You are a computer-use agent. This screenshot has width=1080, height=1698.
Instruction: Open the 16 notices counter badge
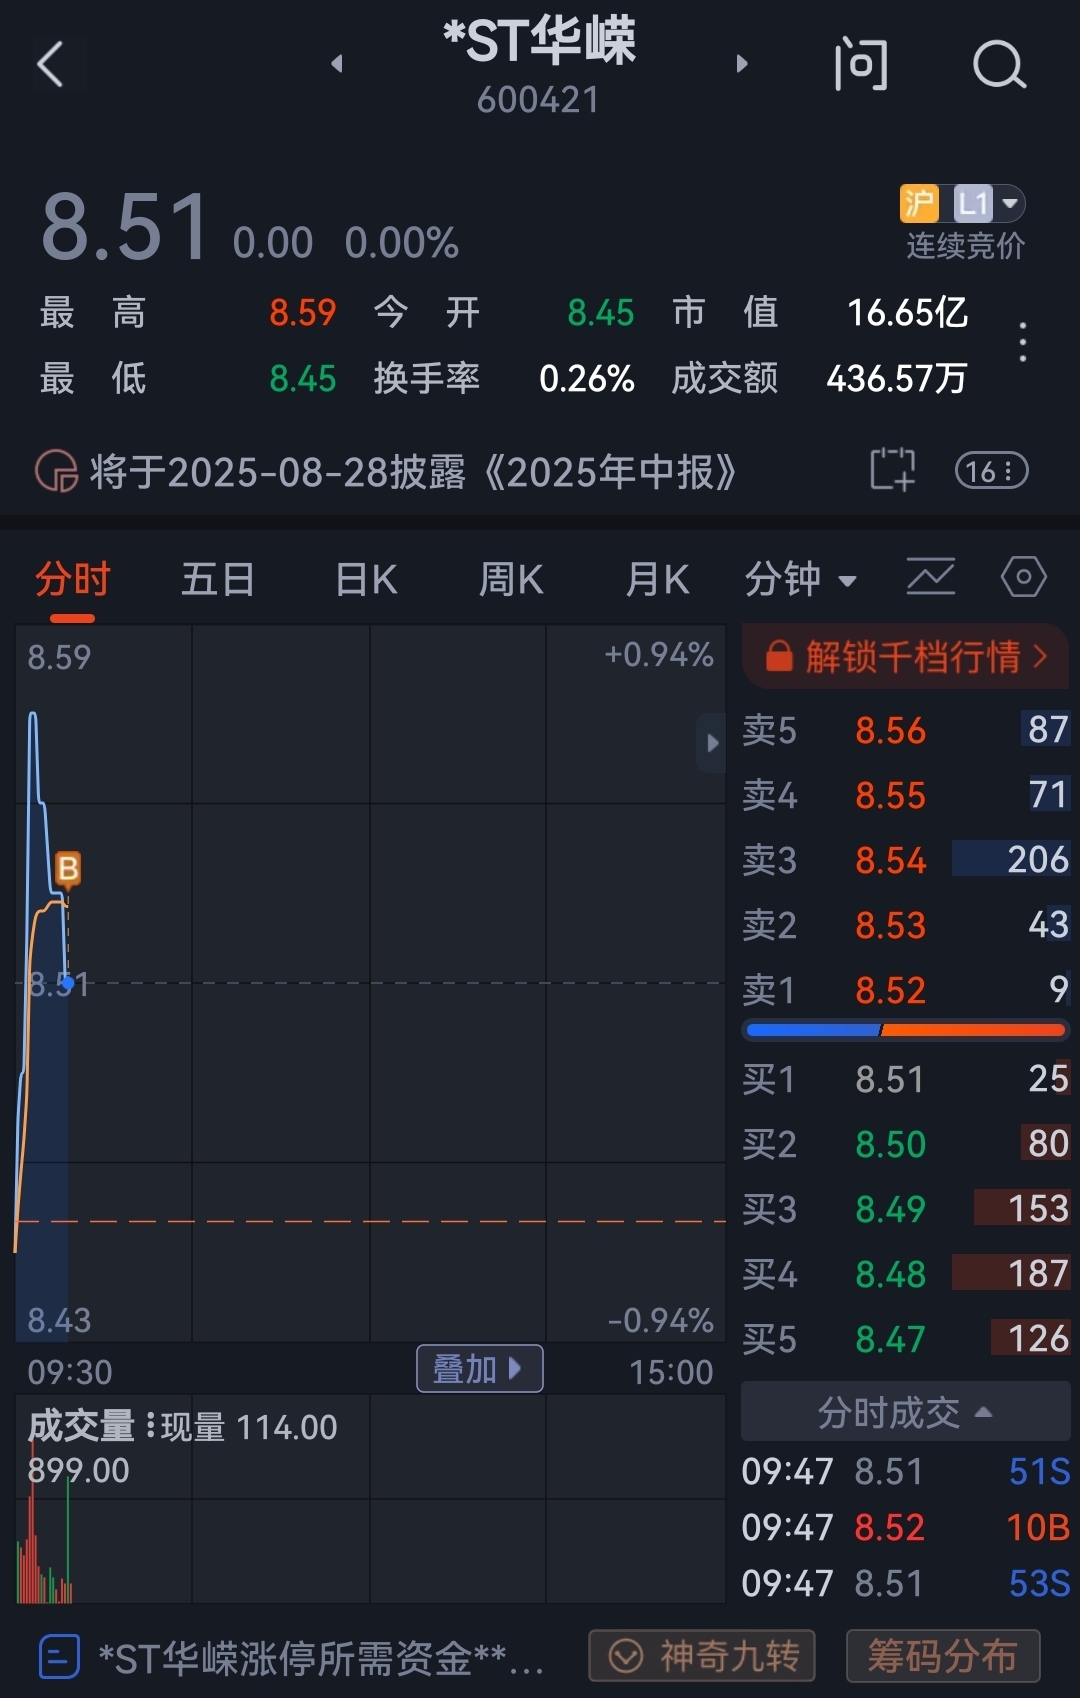click(991, 471)
